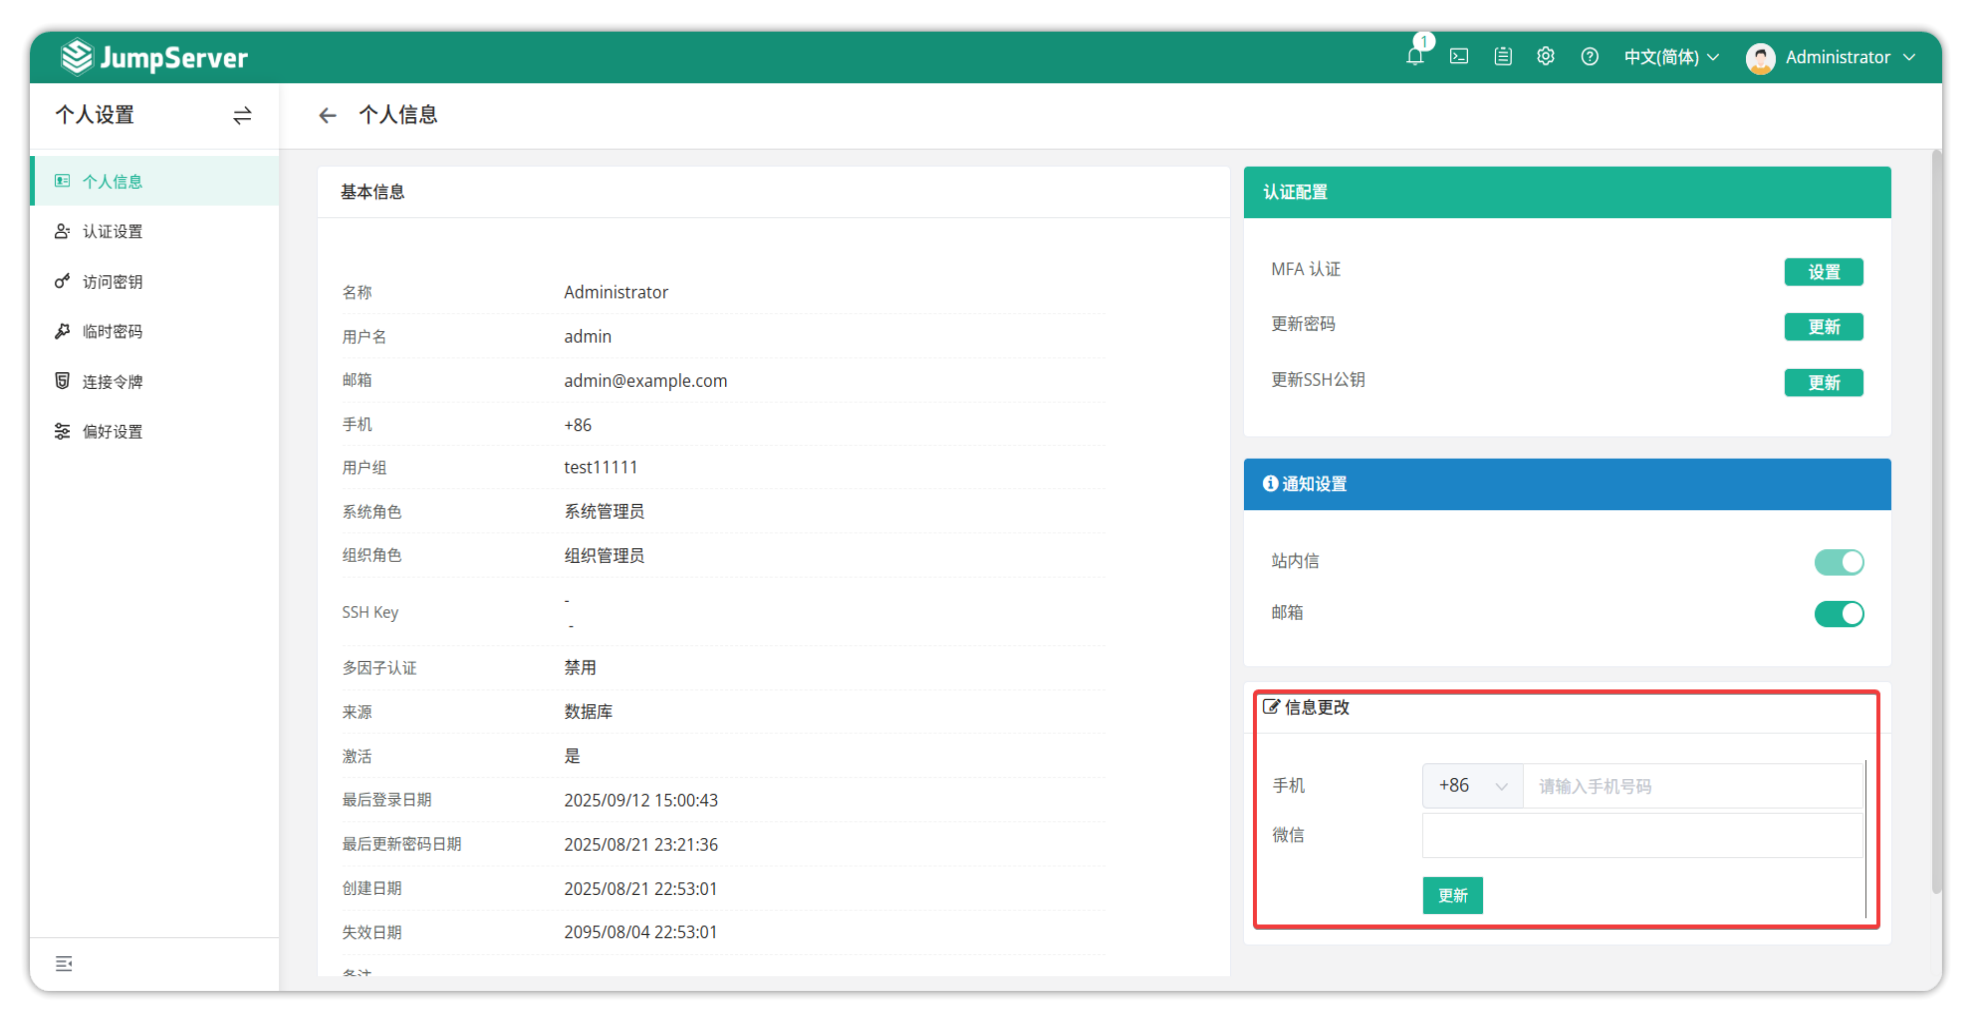The width and height of the screenshot is (1972, 1012).
Task: Expand the 中文(简体) language dropdown
Action: tap(1671, 57)
